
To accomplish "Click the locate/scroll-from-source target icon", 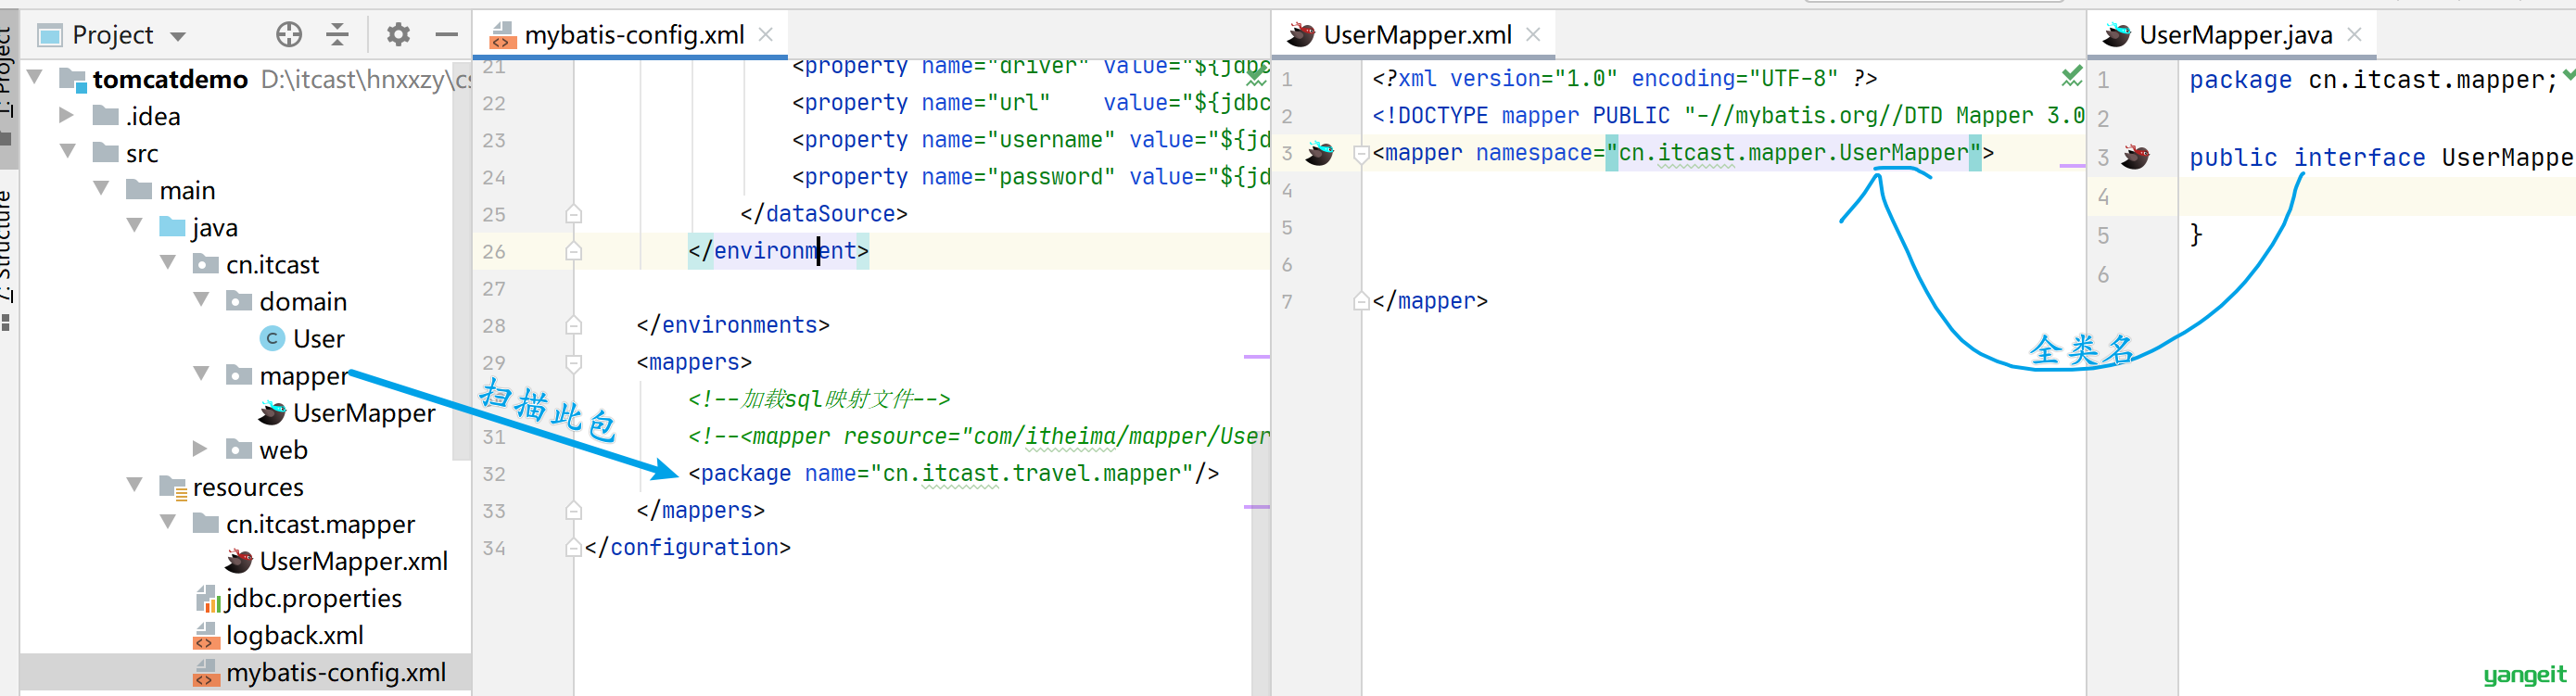I will tap(289, 35).
